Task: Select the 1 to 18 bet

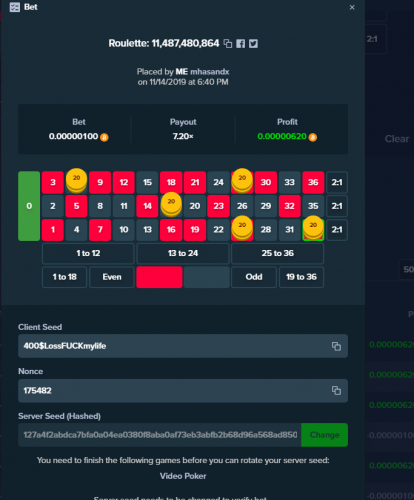Action: (65, 277)
